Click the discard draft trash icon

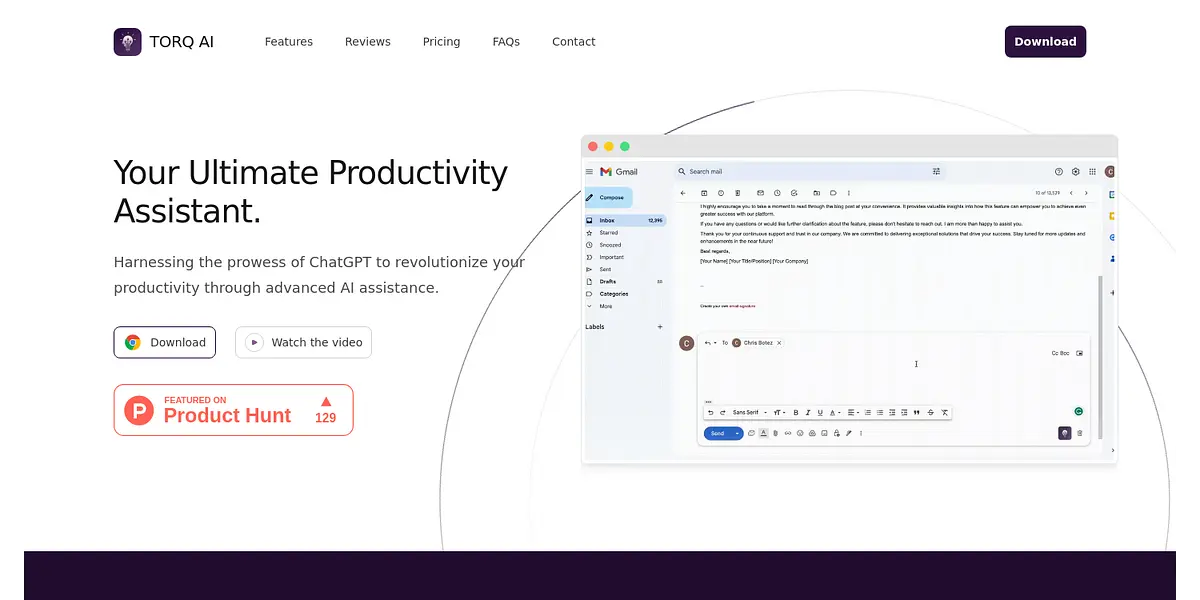[x=1080, y=433]
